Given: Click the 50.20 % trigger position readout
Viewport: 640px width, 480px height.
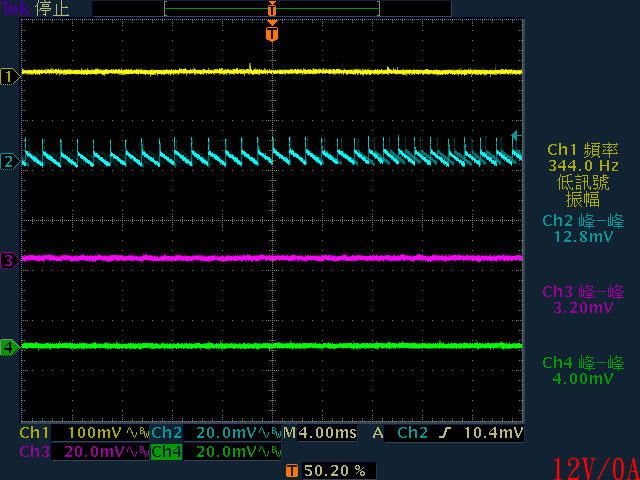Looking at the screenshot, I should coord(335,471).
